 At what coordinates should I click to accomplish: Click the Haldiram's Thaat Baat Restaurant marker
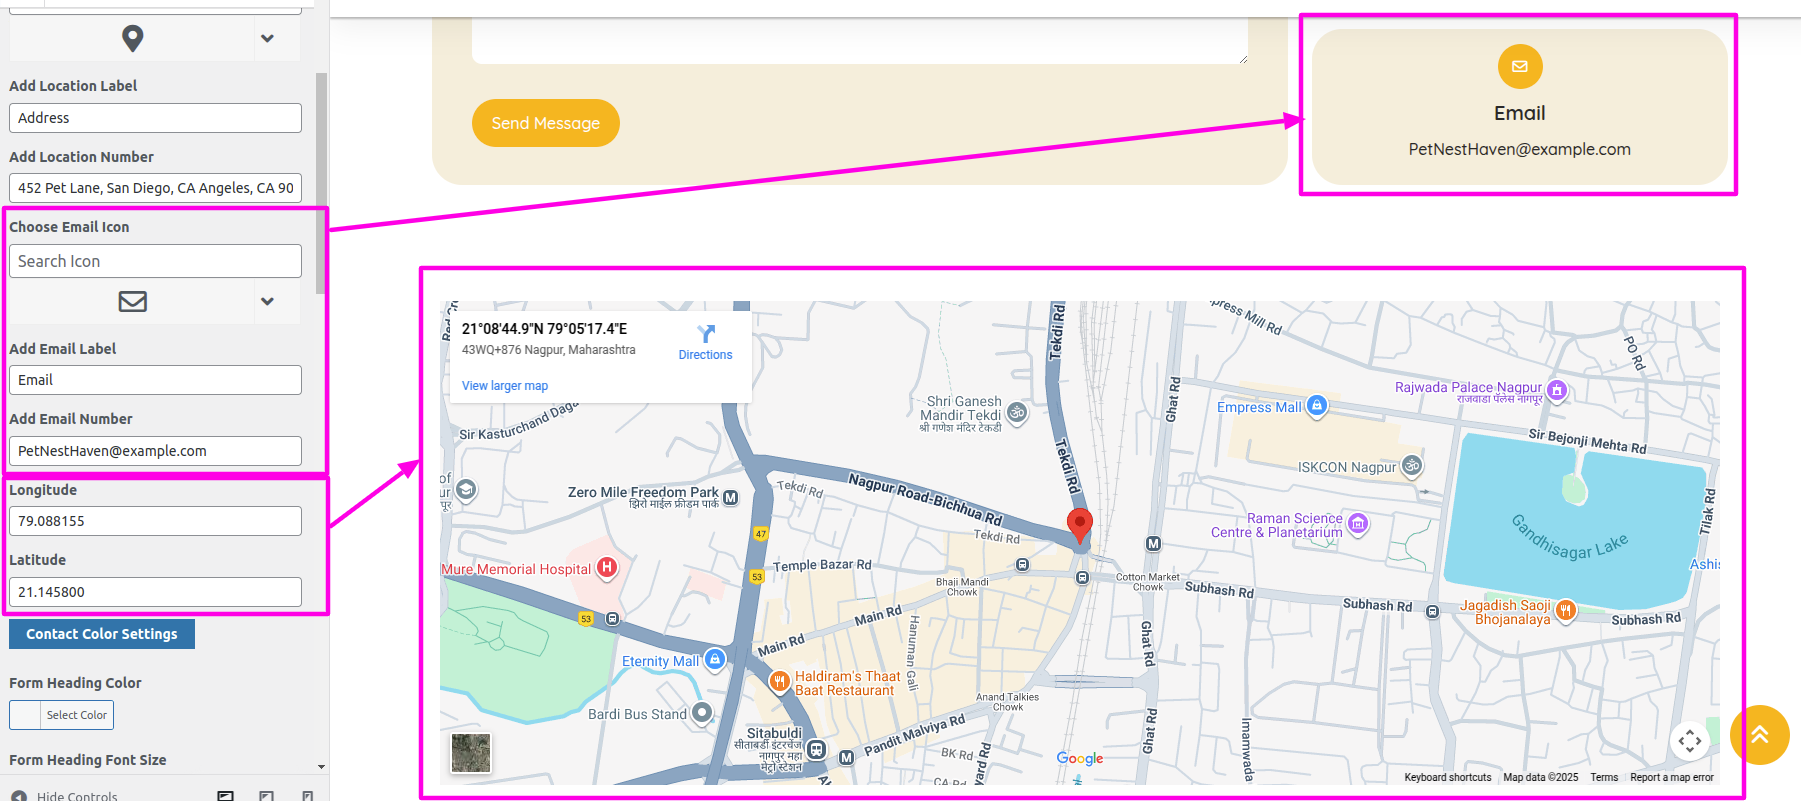[779, 682]
